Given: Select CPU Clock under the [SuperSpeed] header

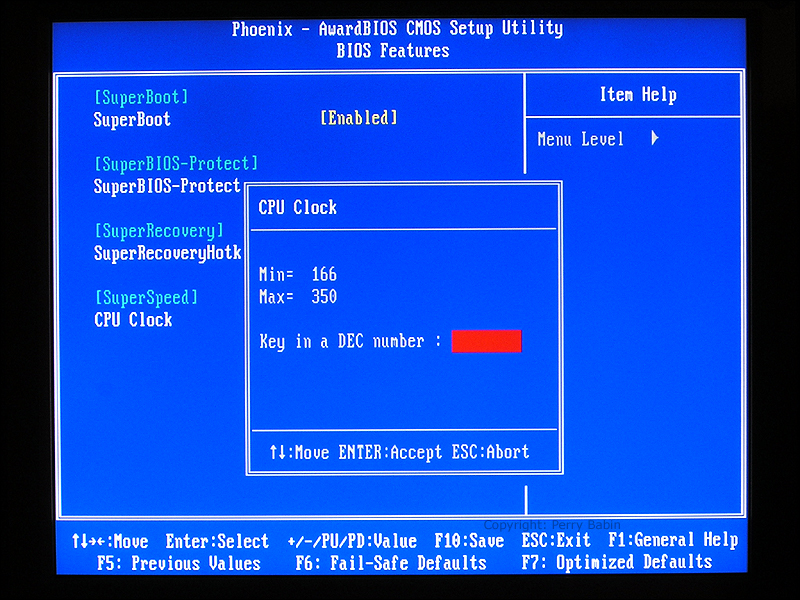Looking at the screenshot, I should 133,320.
